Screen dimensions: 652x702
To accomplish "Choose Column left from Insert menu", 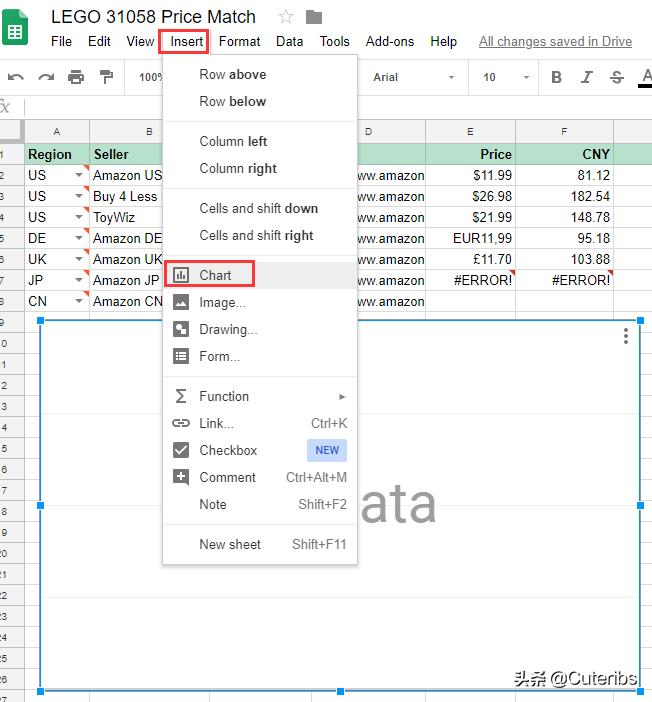I will [260, 141].
